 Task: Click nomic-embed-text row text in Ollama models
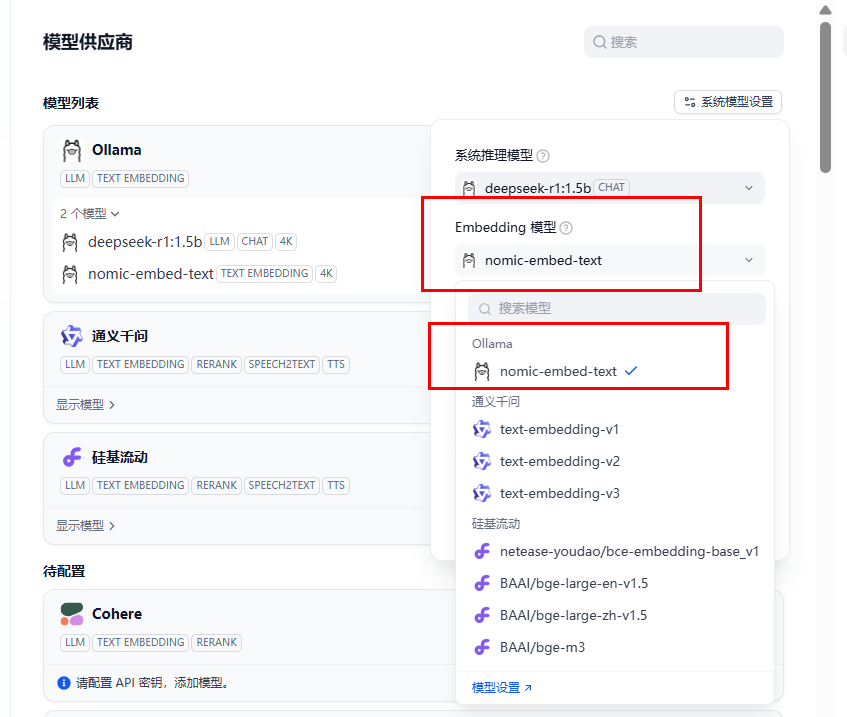(x=151, y=274)
